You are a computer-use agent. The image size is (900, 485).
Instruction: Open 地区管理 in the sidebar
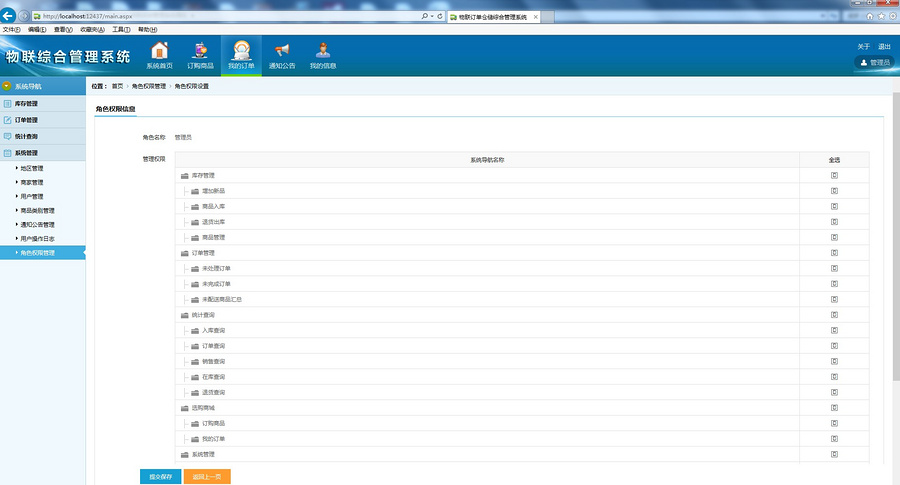coord(32,169)
